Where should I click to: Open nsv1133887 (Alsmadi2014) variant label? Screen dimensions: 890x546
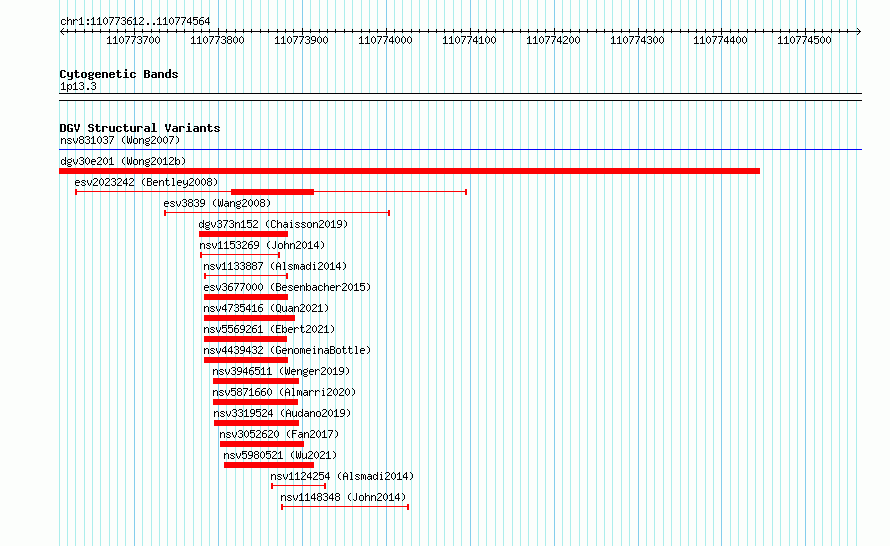point(275,266)
